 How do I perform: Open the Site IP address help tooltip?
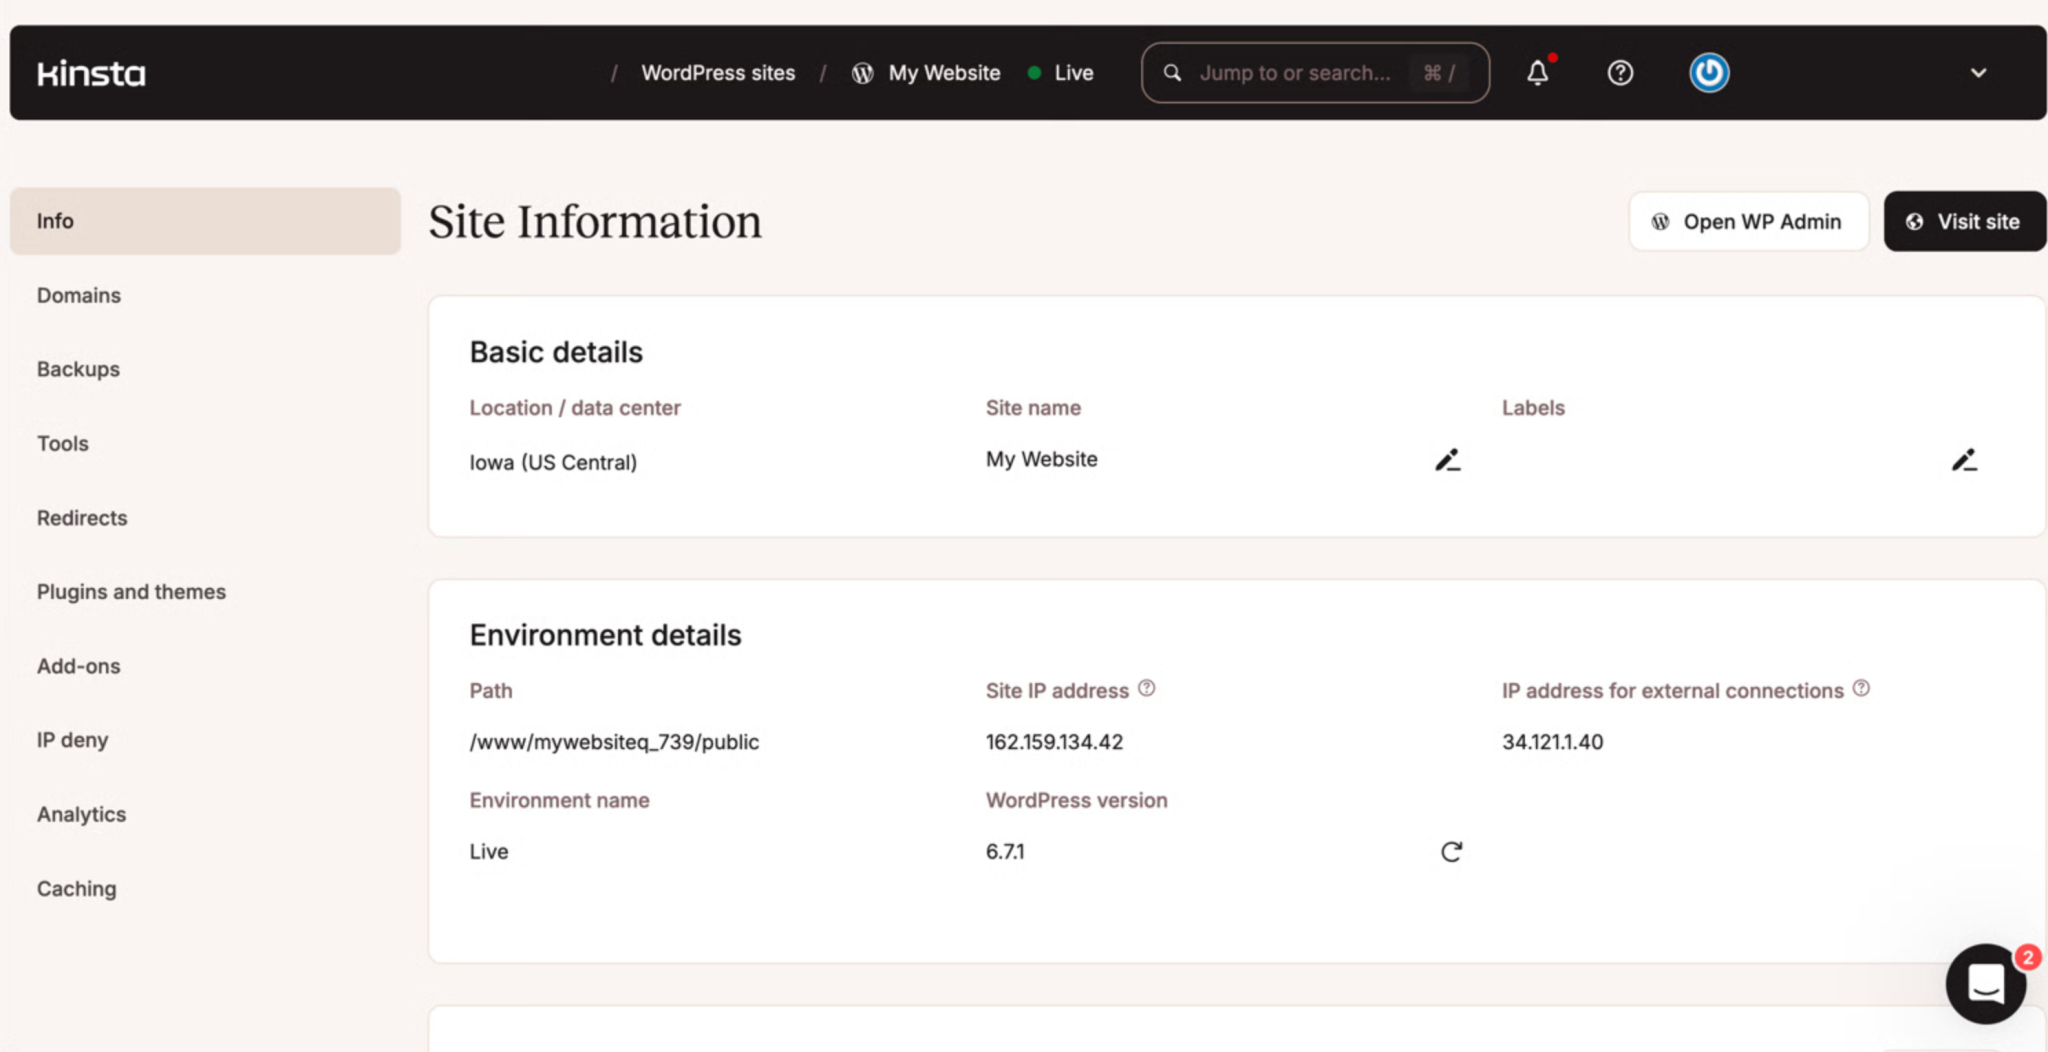tap(1146, 687)
